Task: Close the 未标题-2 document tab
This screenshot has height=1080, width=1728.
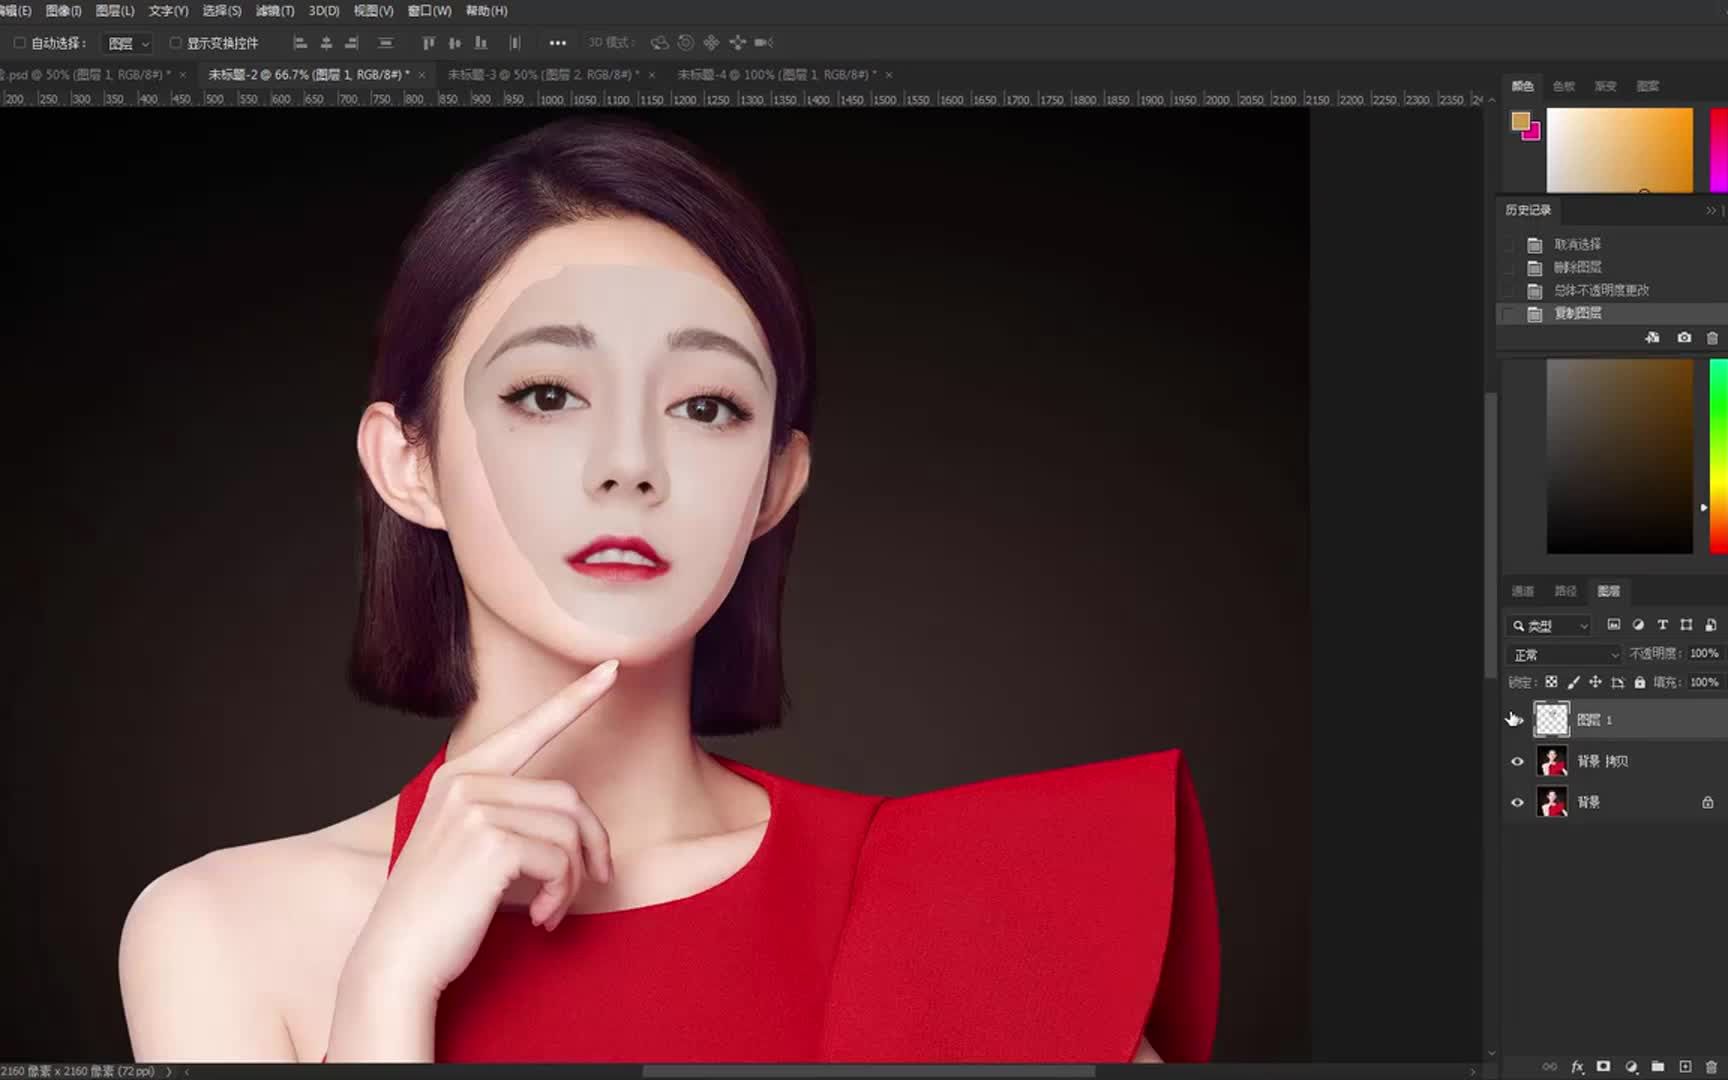Action: 422,75
